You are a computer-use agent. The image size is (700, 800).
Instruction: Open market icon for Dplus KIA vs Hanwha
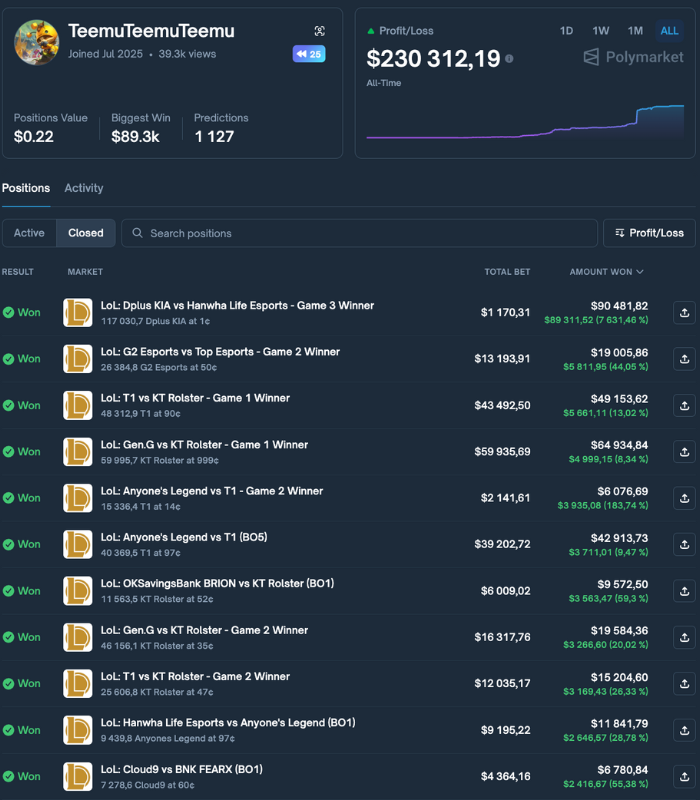tap(78, 312)
